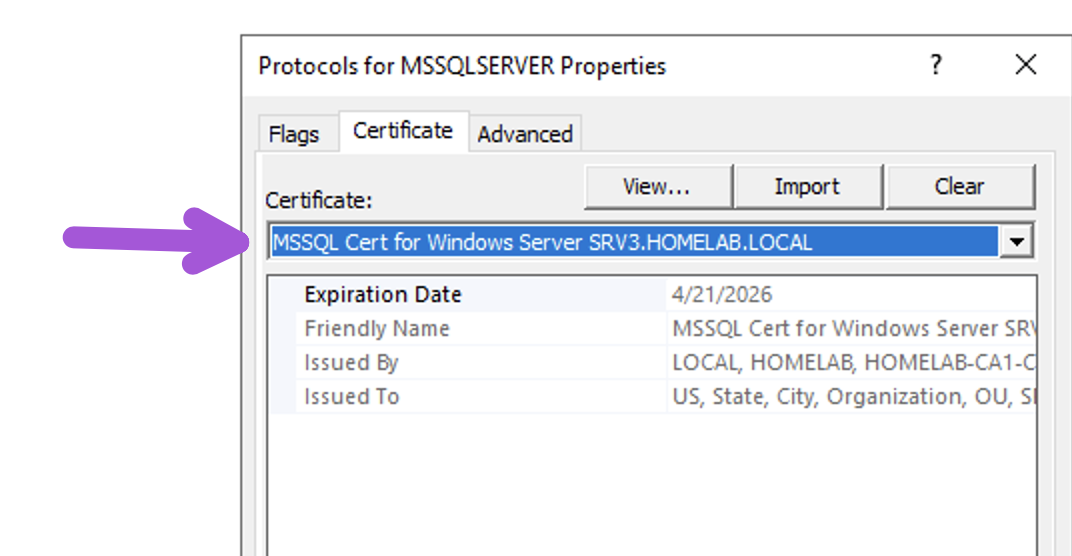Select the Expiration Date property row

(x=652, y=295)
